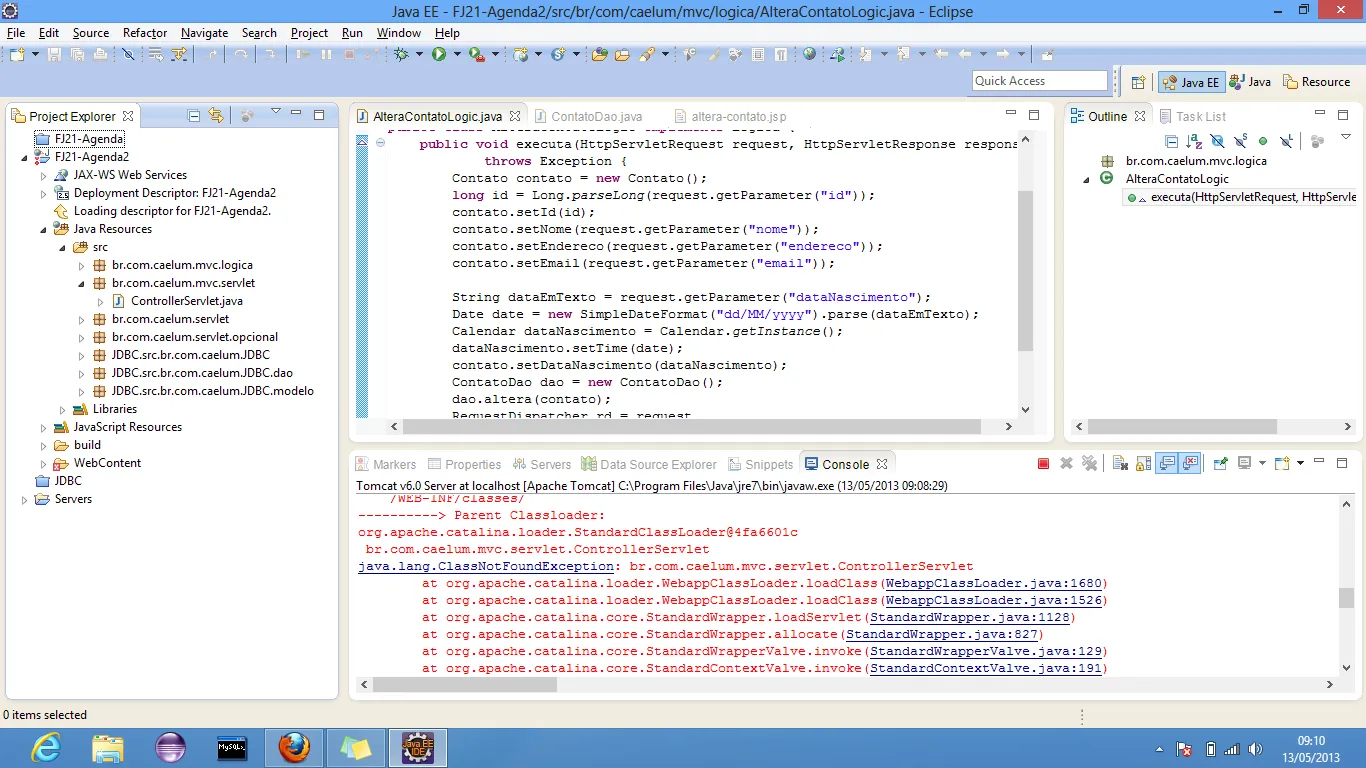Viewport: 1366px width, 768px height.
Task: Clear the Console output
Action: coord(1119,464)
